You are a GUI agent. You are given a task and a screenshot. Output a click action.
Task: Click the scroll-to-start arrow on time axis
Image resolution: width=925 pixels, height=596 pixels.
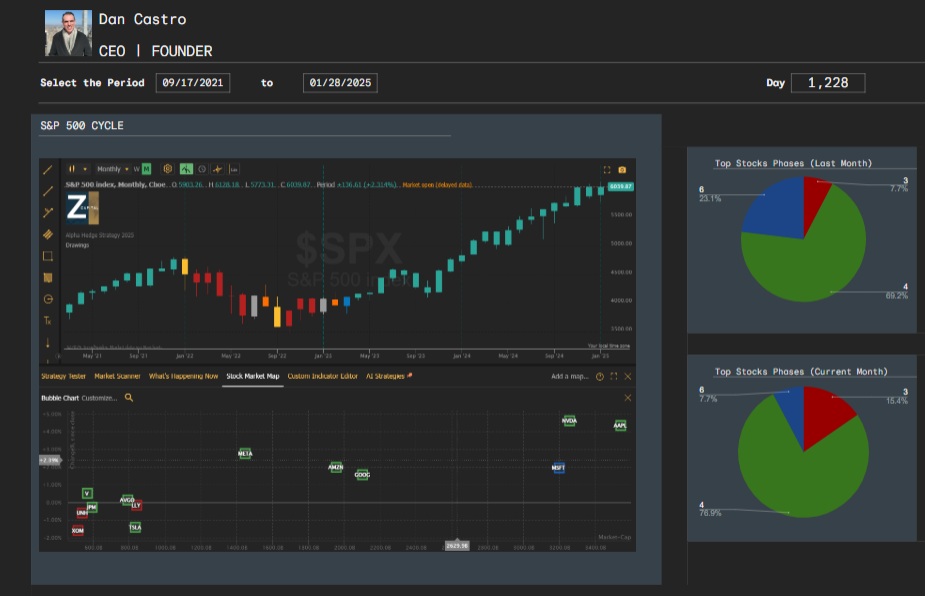click(x=58, y=356)
